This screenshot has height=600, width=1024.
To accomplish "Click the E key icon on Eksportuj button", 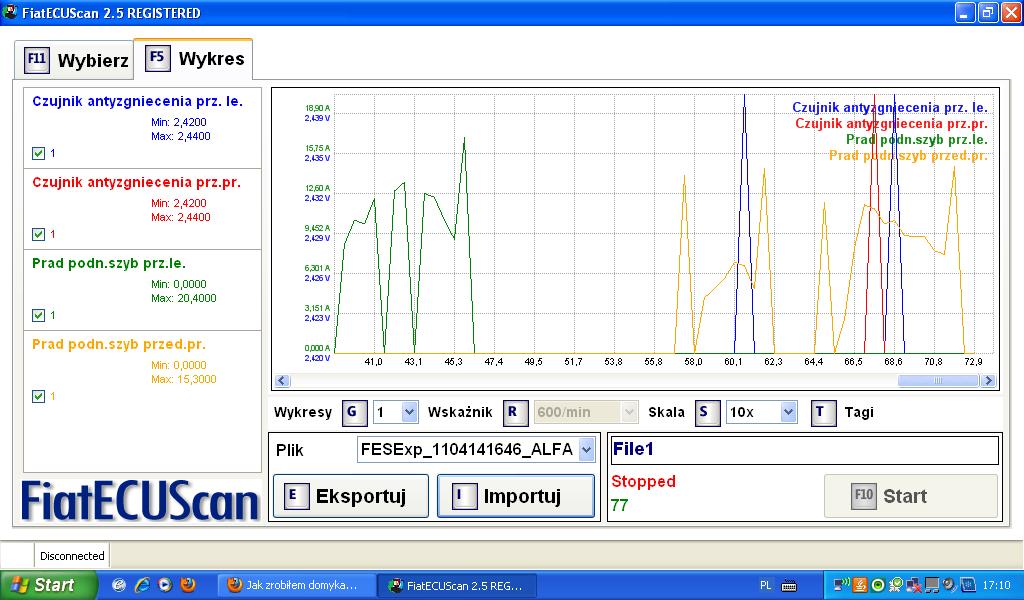I will [x=295, y=496].
